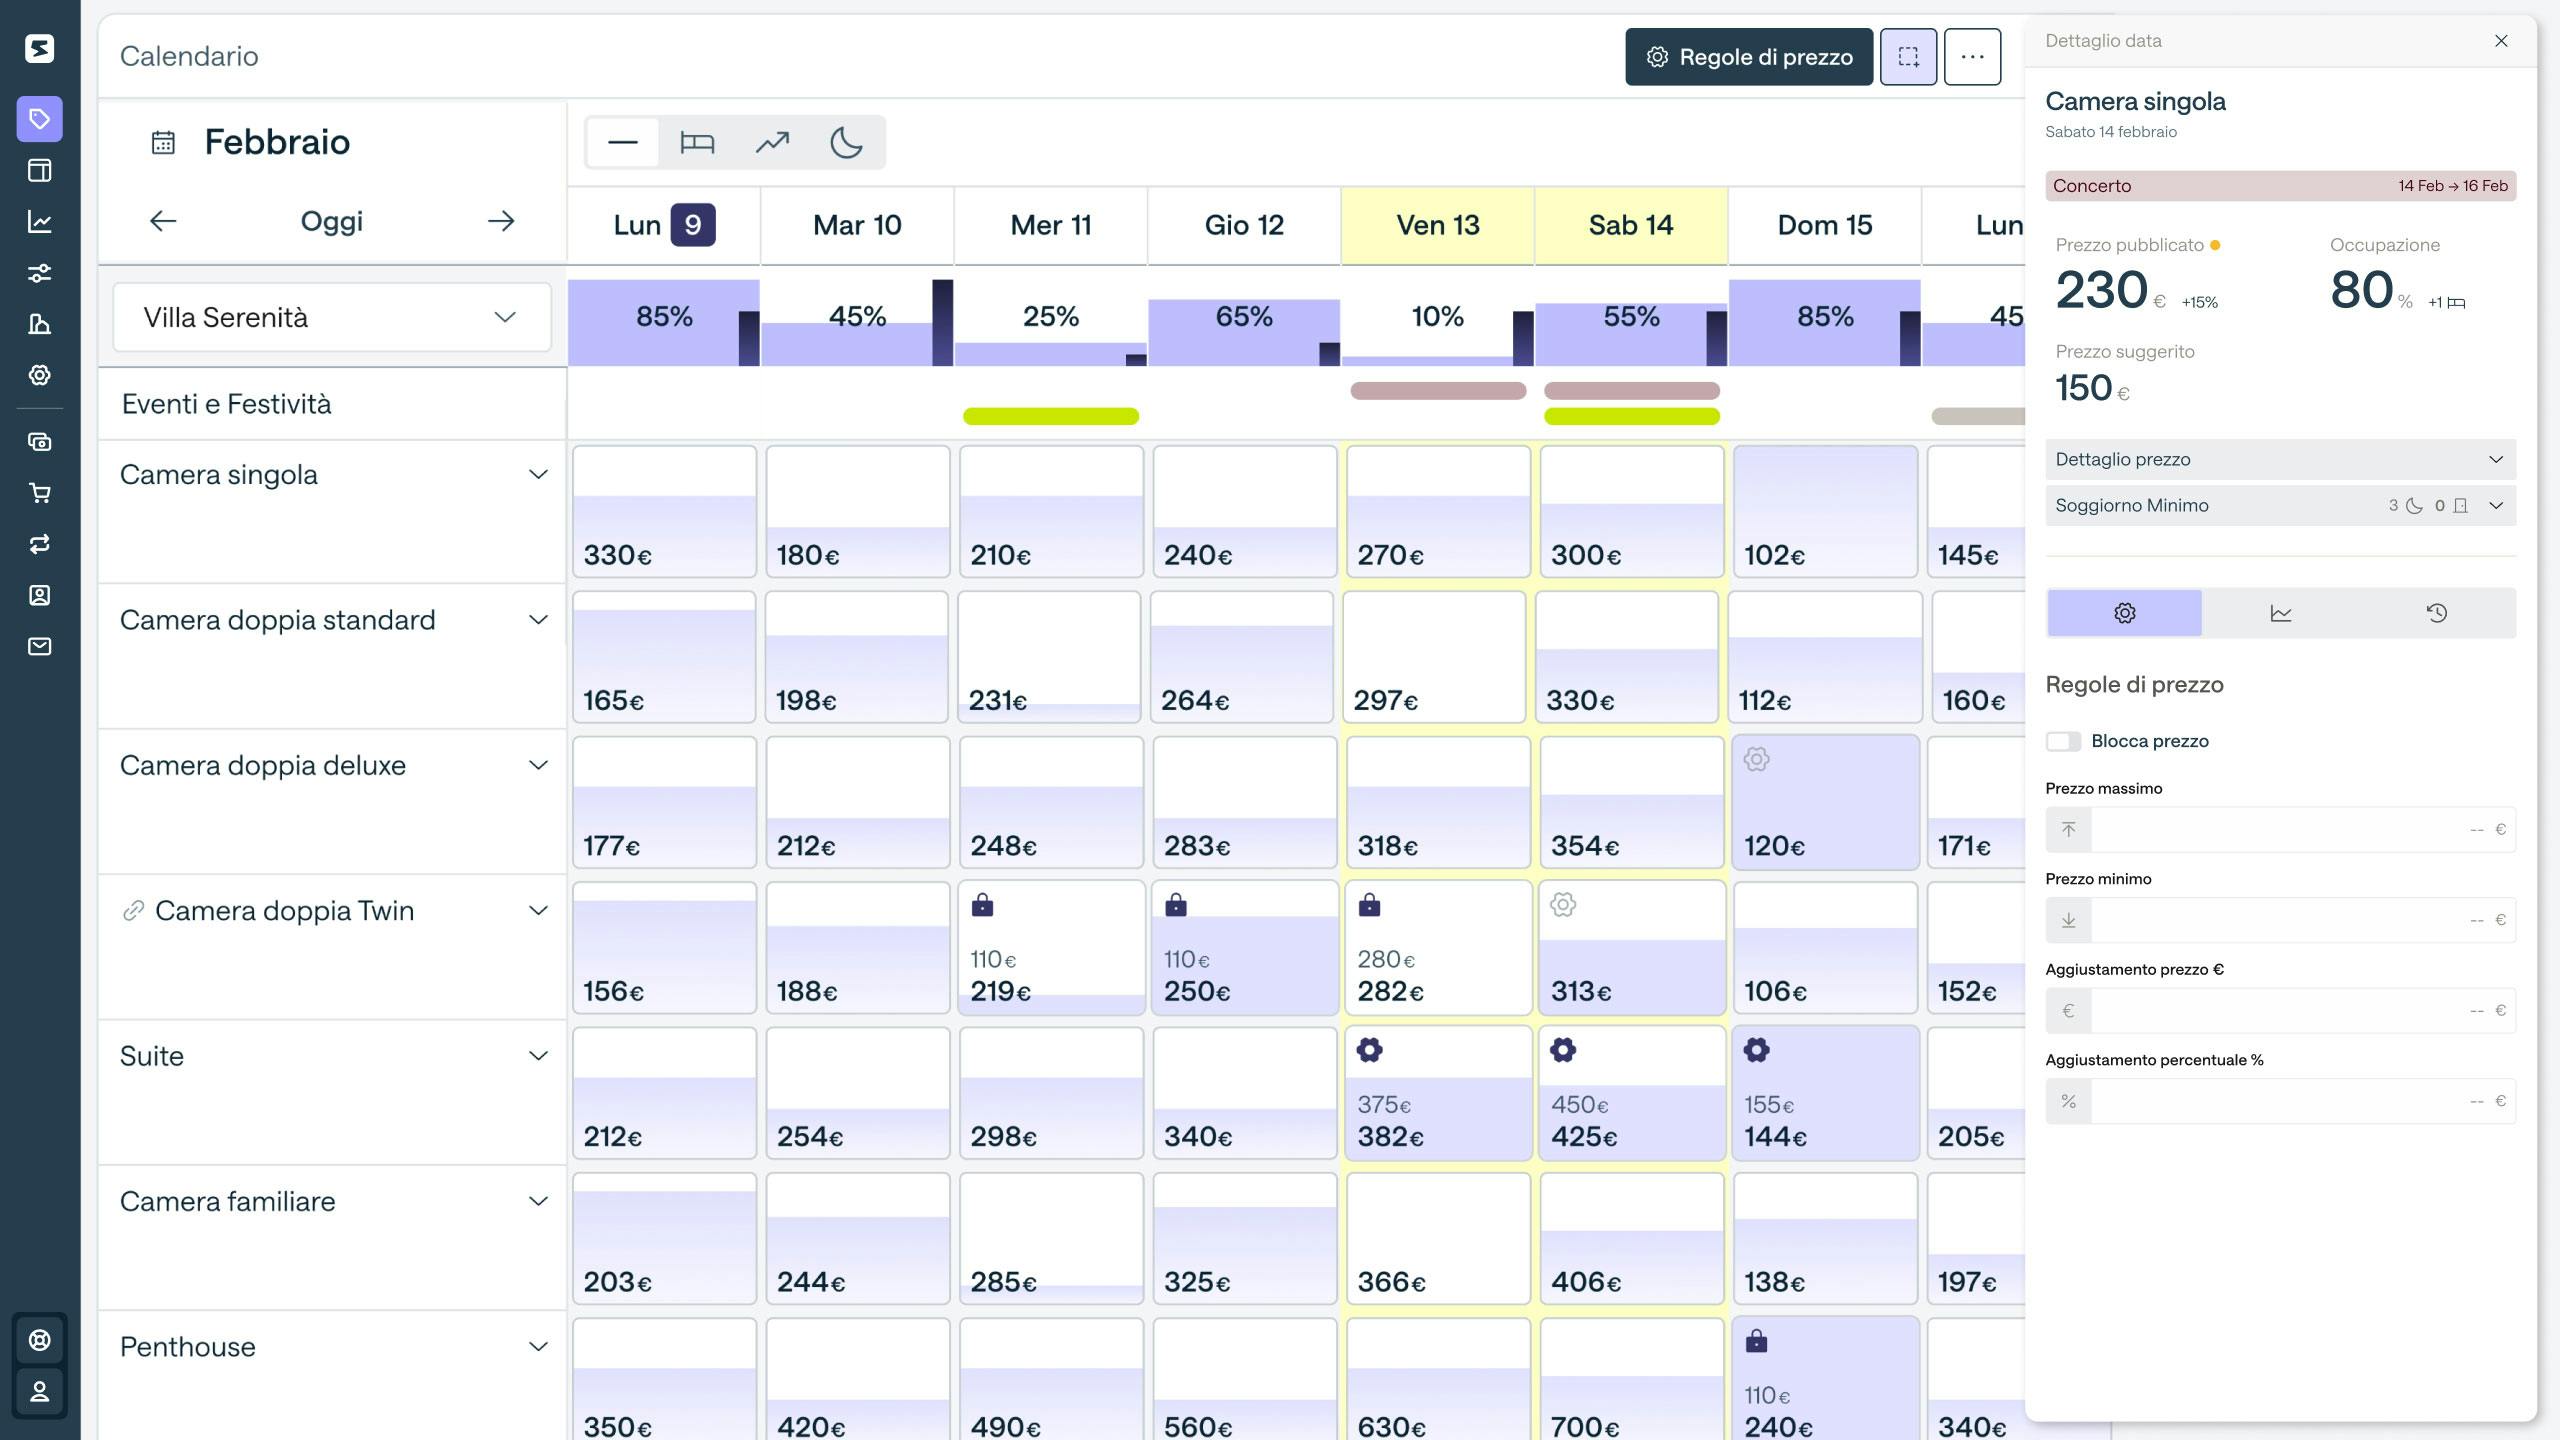This screenshot has width=2560, height=1440.
Task: Click the Prezzo minimo input field
Action: pyautogui.click(x=2280, y=920)
